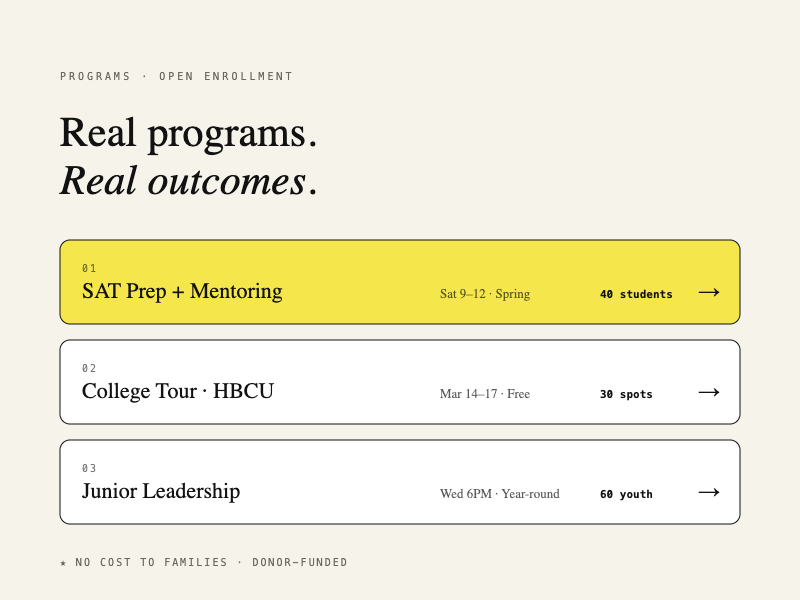Click the arrow on College Tour card
This screenshot has width=800, height=600.
click(x=708, y=392)
